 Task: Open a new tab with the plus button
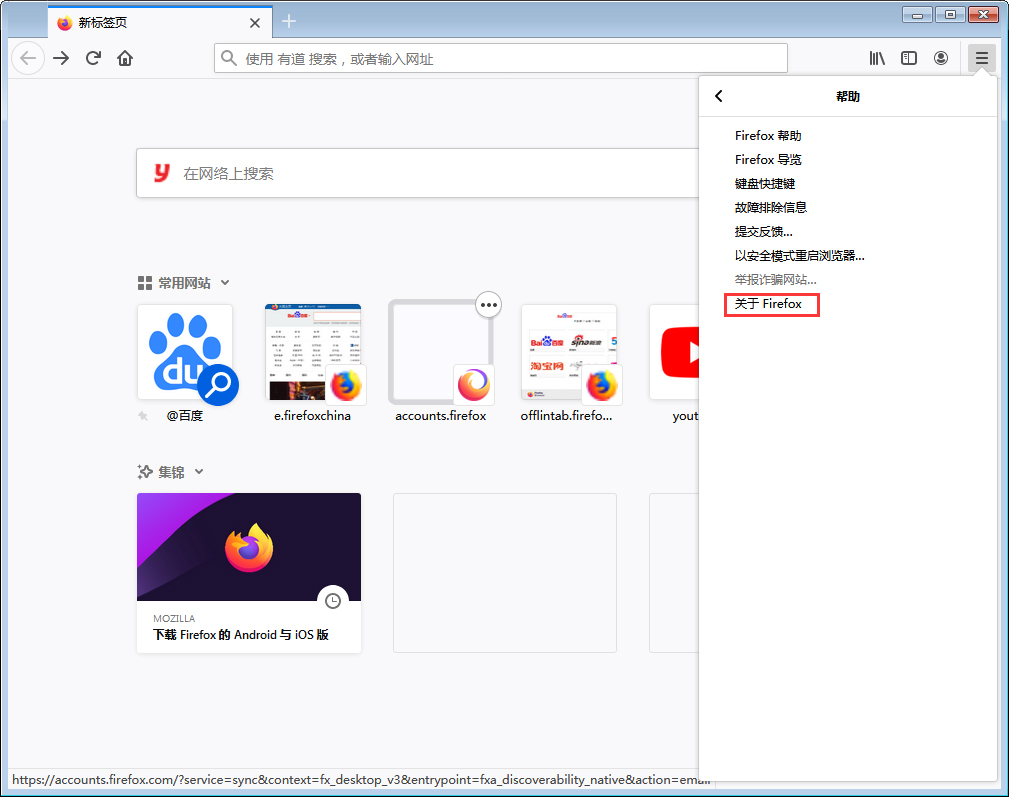coord(289,21)
